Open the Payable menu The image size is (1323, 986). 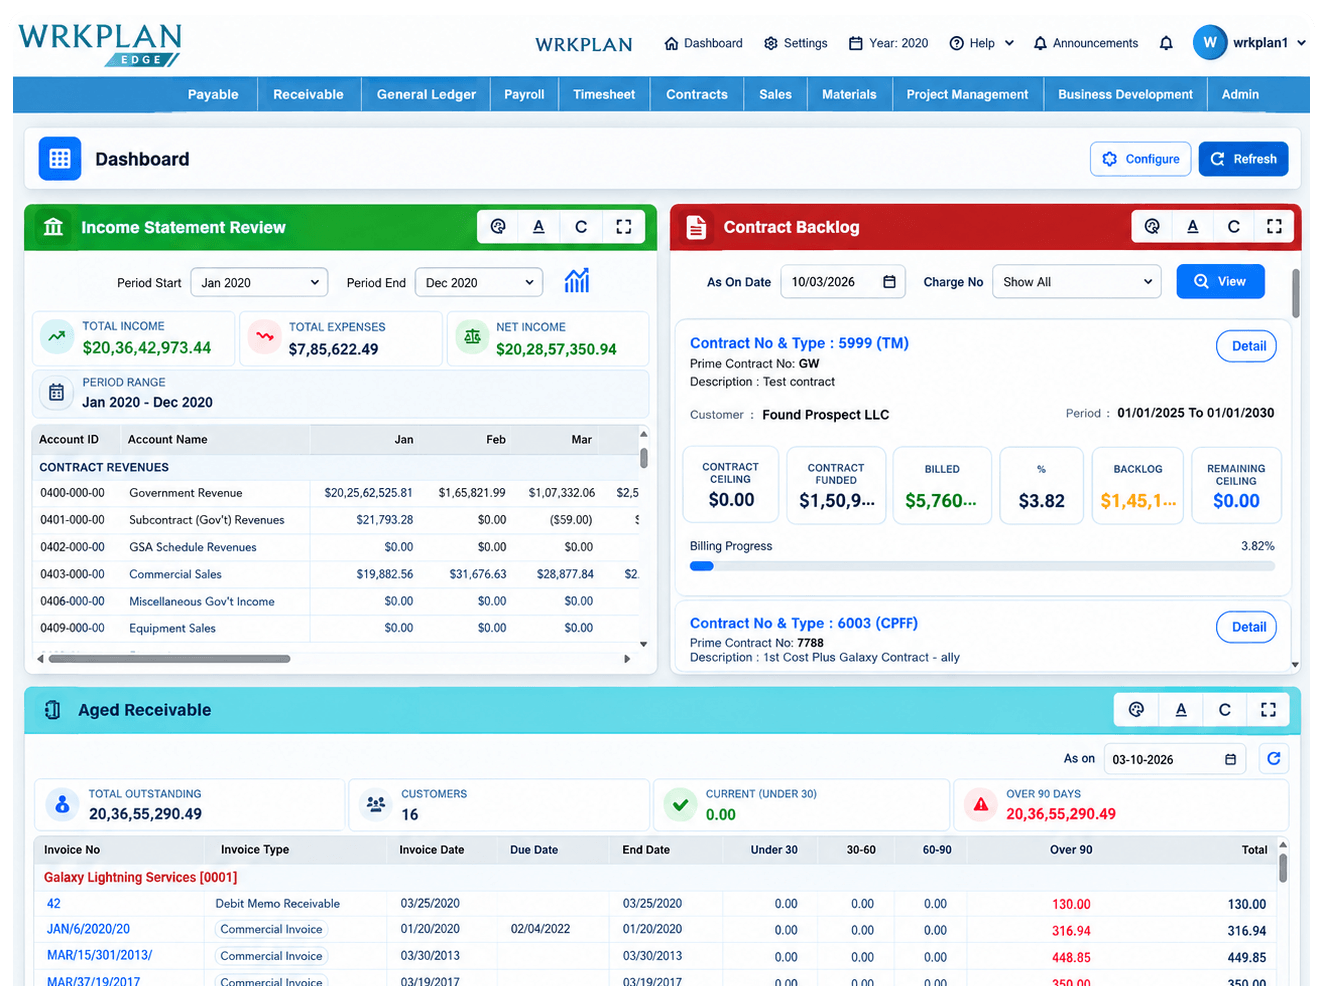click(x=213, y=95)
